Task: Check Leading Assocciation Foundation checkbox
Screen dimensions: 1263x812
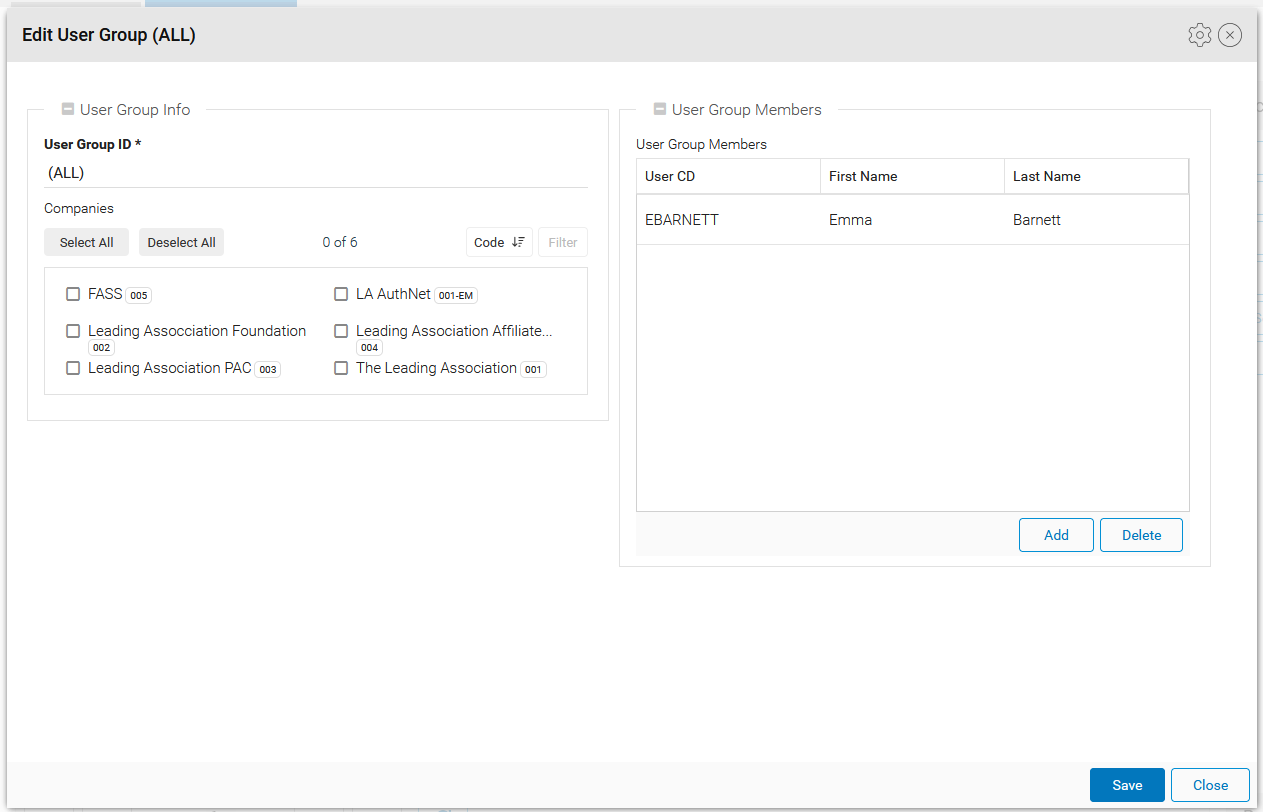Action: point(73,331)
